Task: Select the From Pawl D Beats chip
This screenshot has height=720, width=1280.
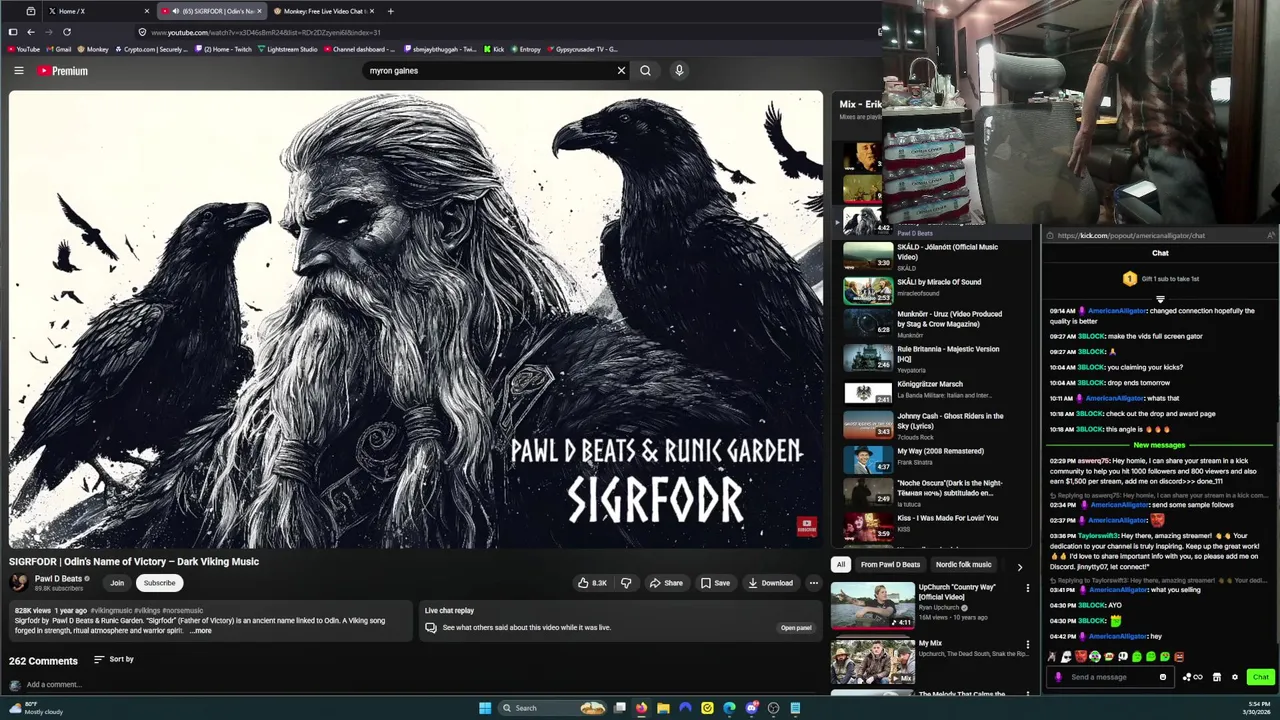Action: 890,565
